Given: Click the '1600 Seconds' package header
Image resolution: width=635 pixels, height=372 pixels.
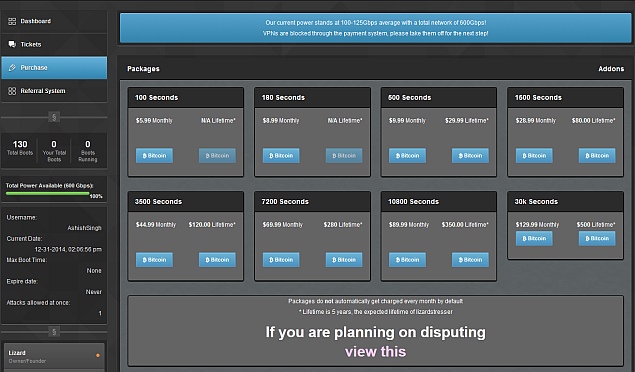Looking at the screenshot, I should click(565, 98).
